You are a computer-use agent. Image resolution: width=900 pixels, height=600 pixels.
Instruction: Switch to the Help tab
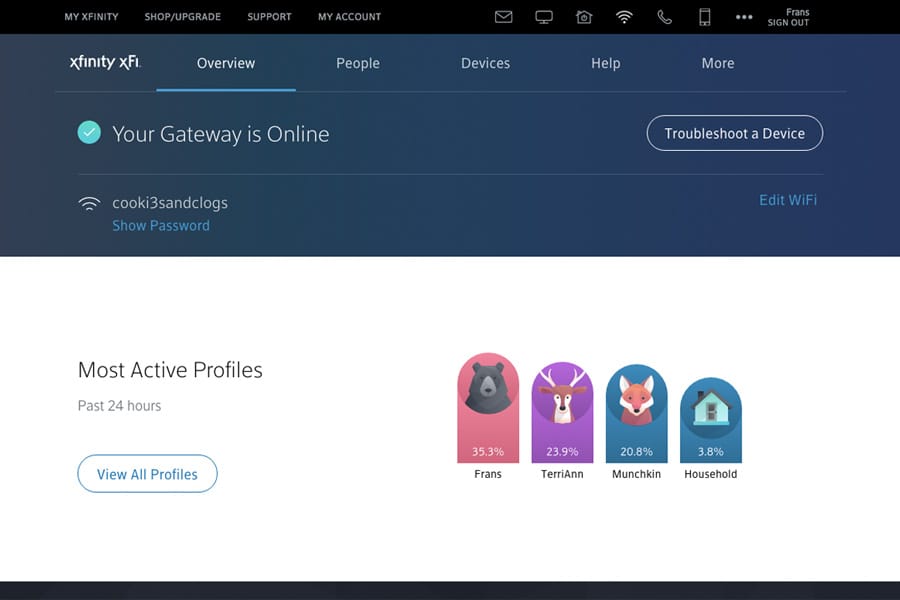[606, 63]
